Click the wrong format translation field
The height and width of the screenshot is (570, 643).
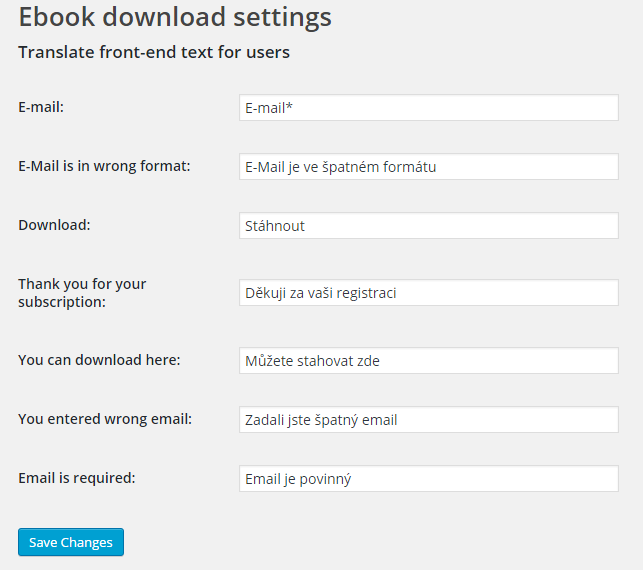pos(428,167)
